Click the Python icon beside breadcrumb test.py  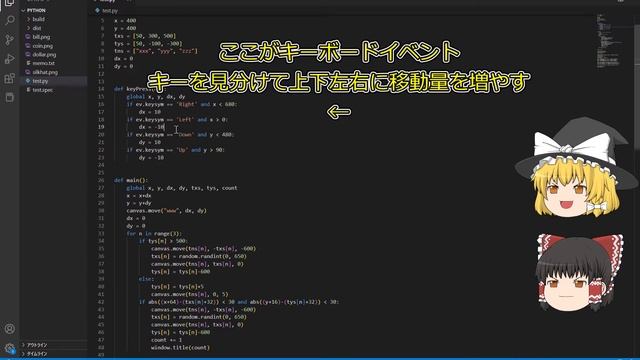(97, 11)
